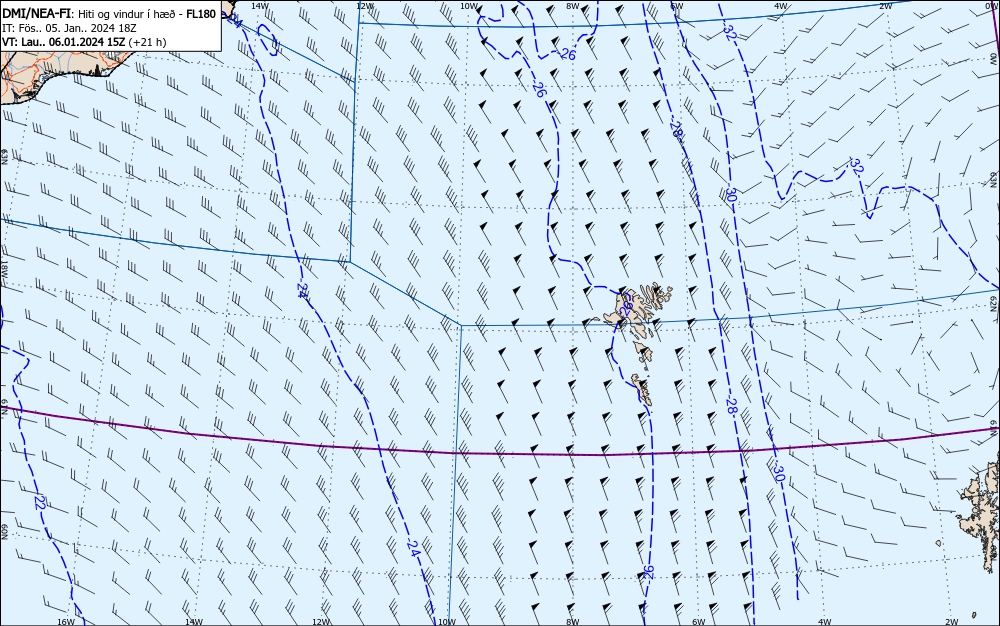
Task: Click the "10W" longitude label on top edge
Action: [x=469, y=6]
